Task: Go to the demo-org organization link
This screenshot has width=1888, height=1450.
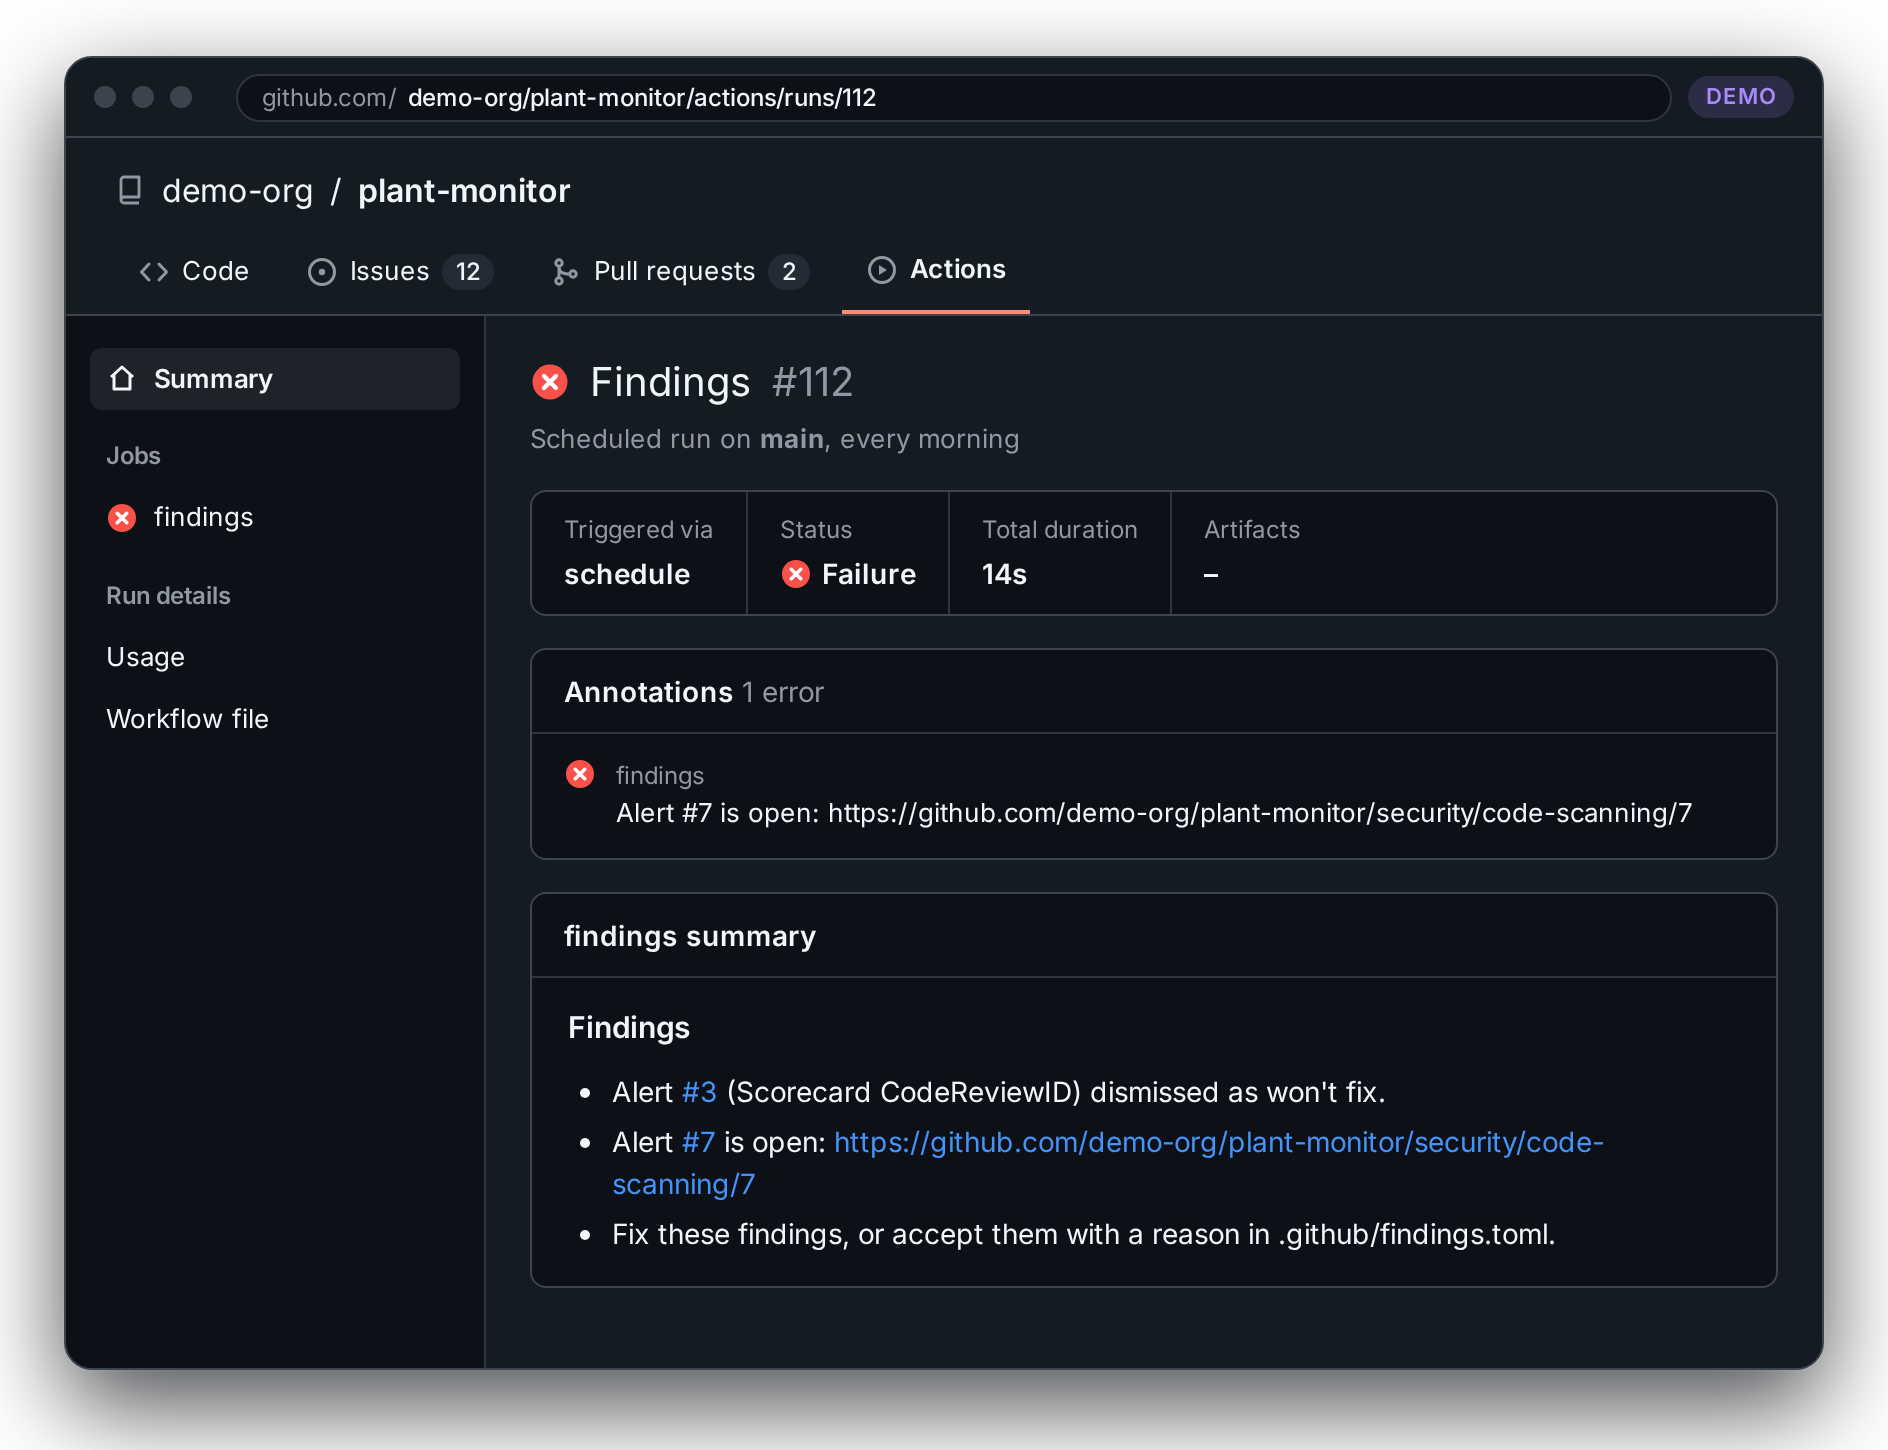Action: [x=238, y=190]
